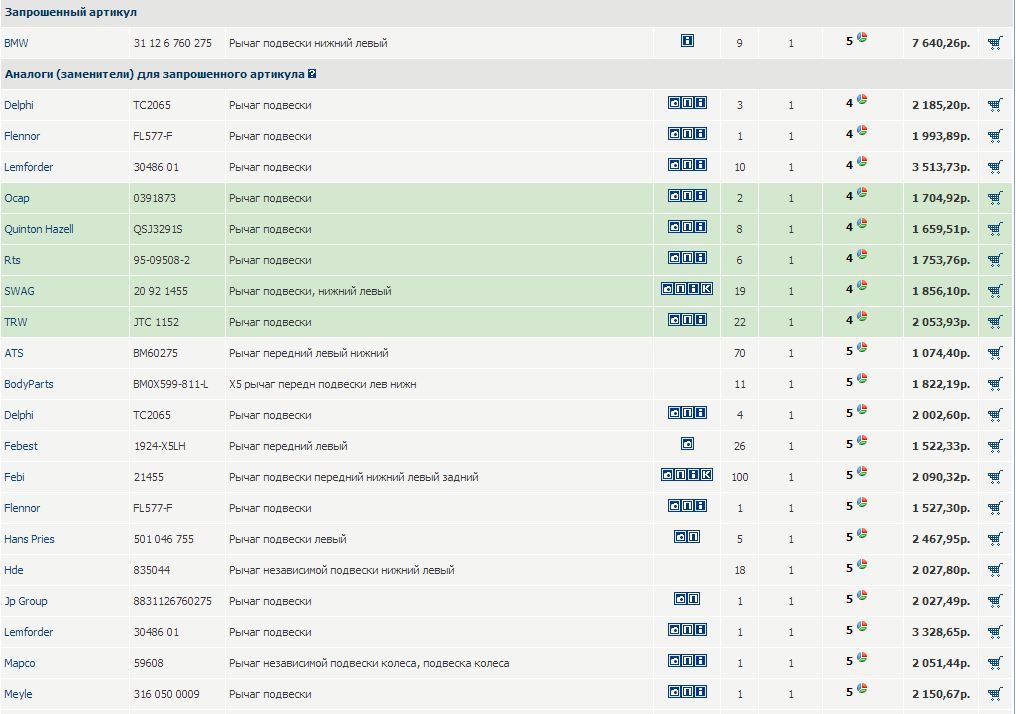
Task: Add Jp Group 8831126760275 to cart
Action: click(995, 601)
